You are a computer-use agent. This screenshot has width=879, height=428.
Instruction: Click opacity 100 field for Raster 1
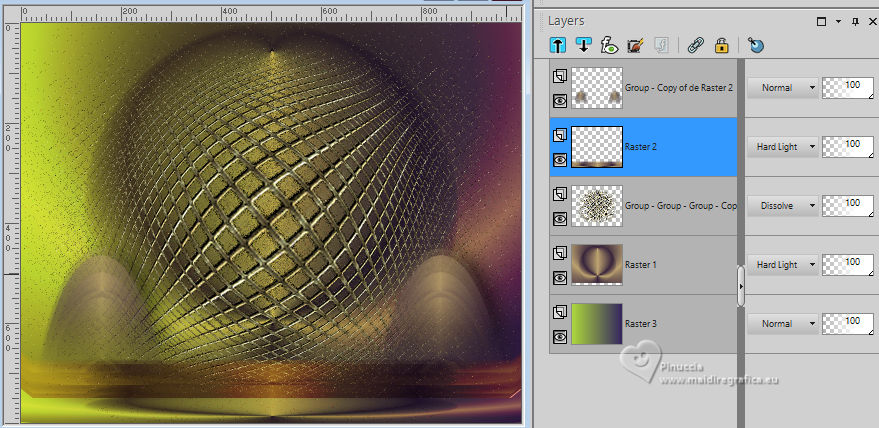pyautogui.click(x=848, y=265)
